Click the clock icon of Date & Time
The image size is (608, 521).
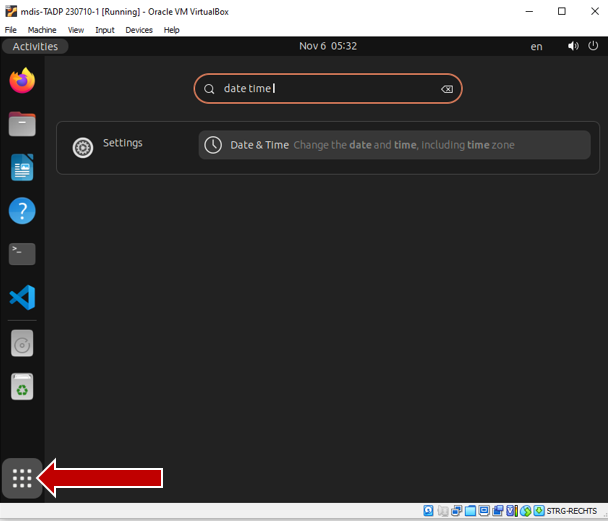point(213,145)
